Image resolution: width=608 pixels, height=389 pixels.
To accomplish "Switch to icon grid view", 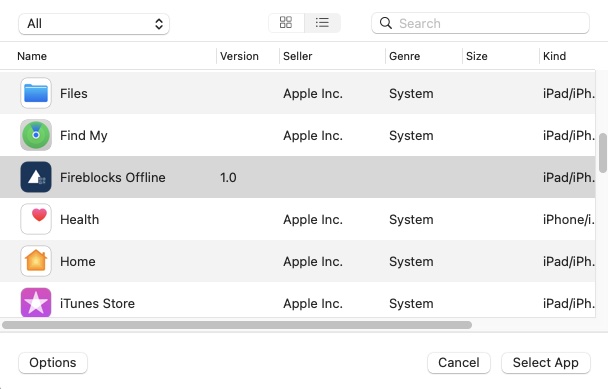I will (x=286, y=23).
